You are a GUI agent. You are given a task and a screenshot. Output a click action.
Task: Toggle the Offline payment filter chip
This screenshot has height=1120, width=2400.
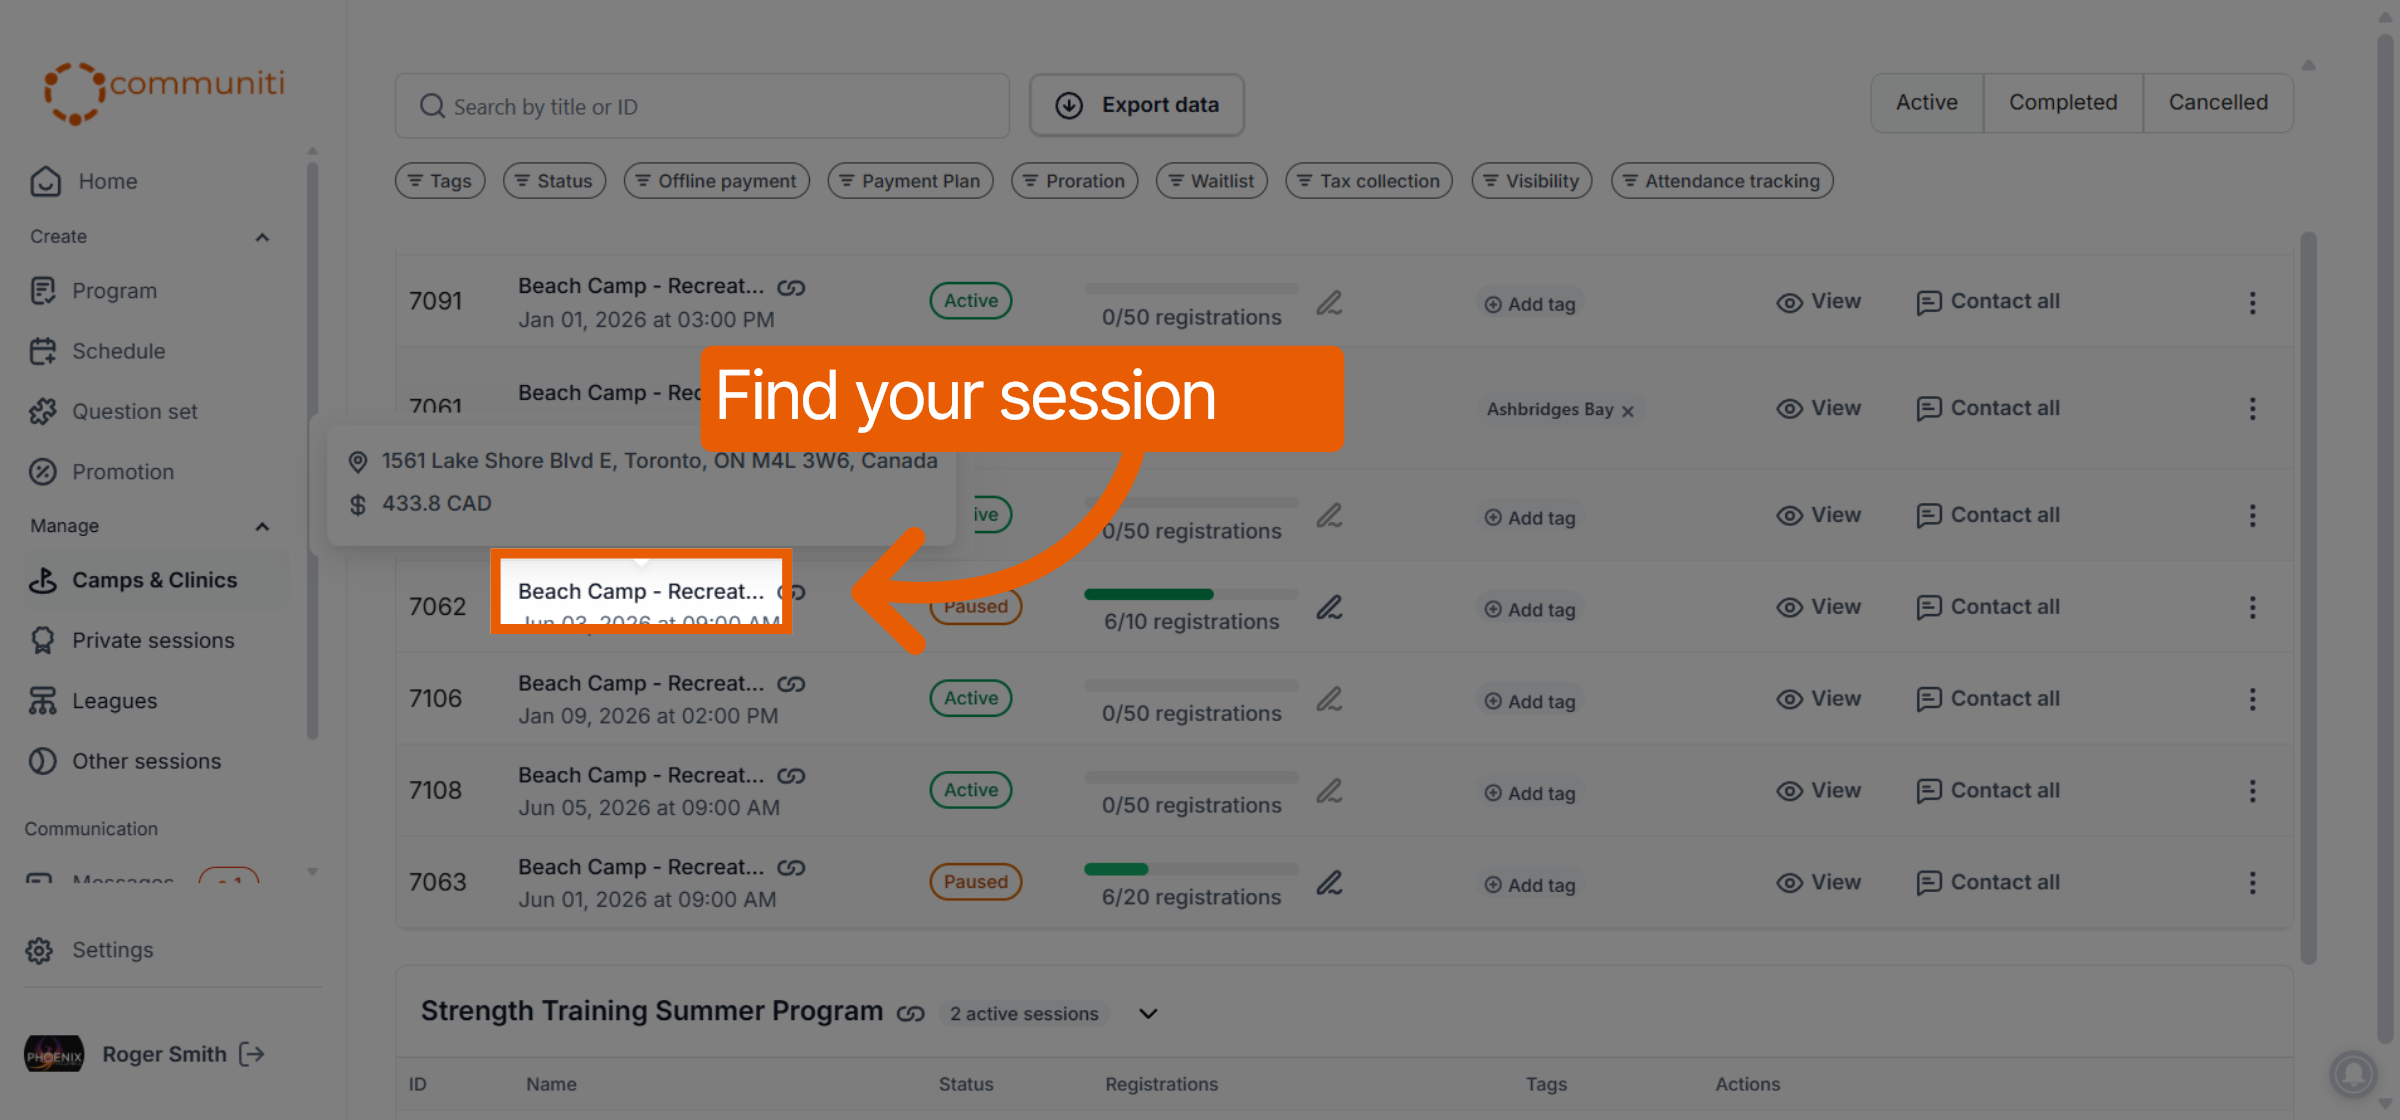tap(716, 181)
